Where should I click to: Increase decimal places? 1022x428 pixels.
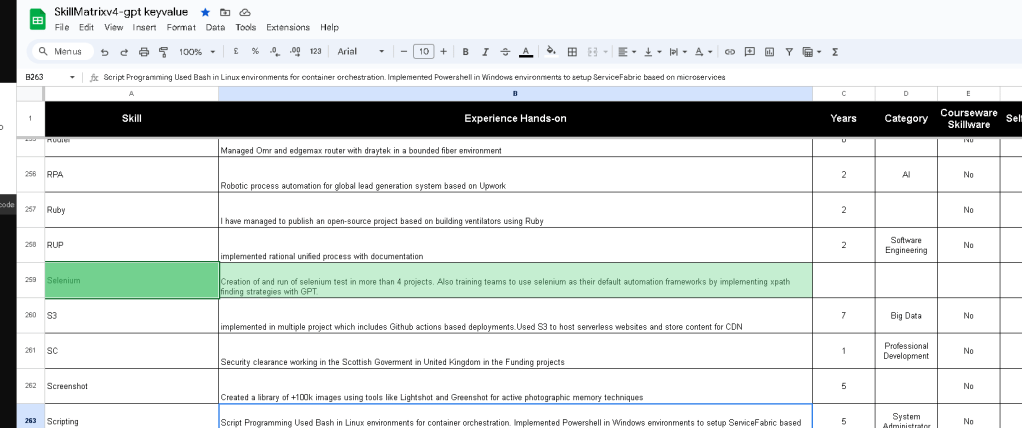pos(295,51)
